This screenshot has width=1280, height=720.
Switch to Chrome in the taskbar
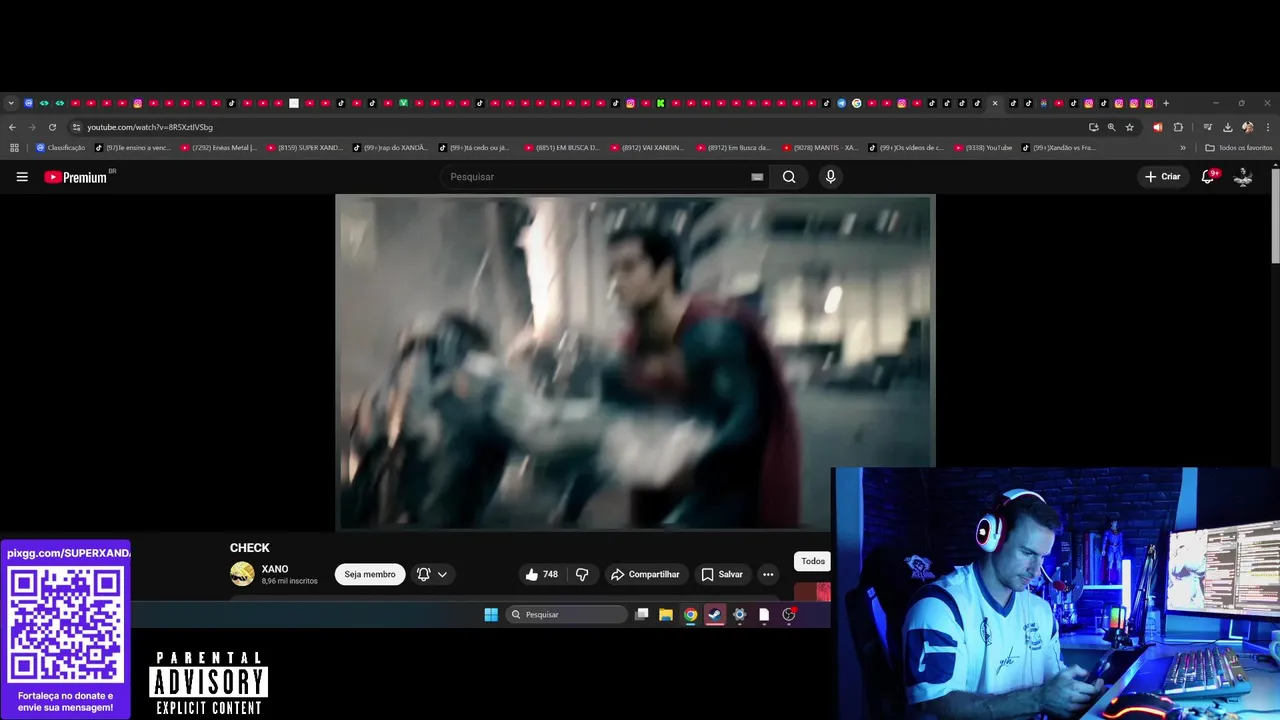690,615
